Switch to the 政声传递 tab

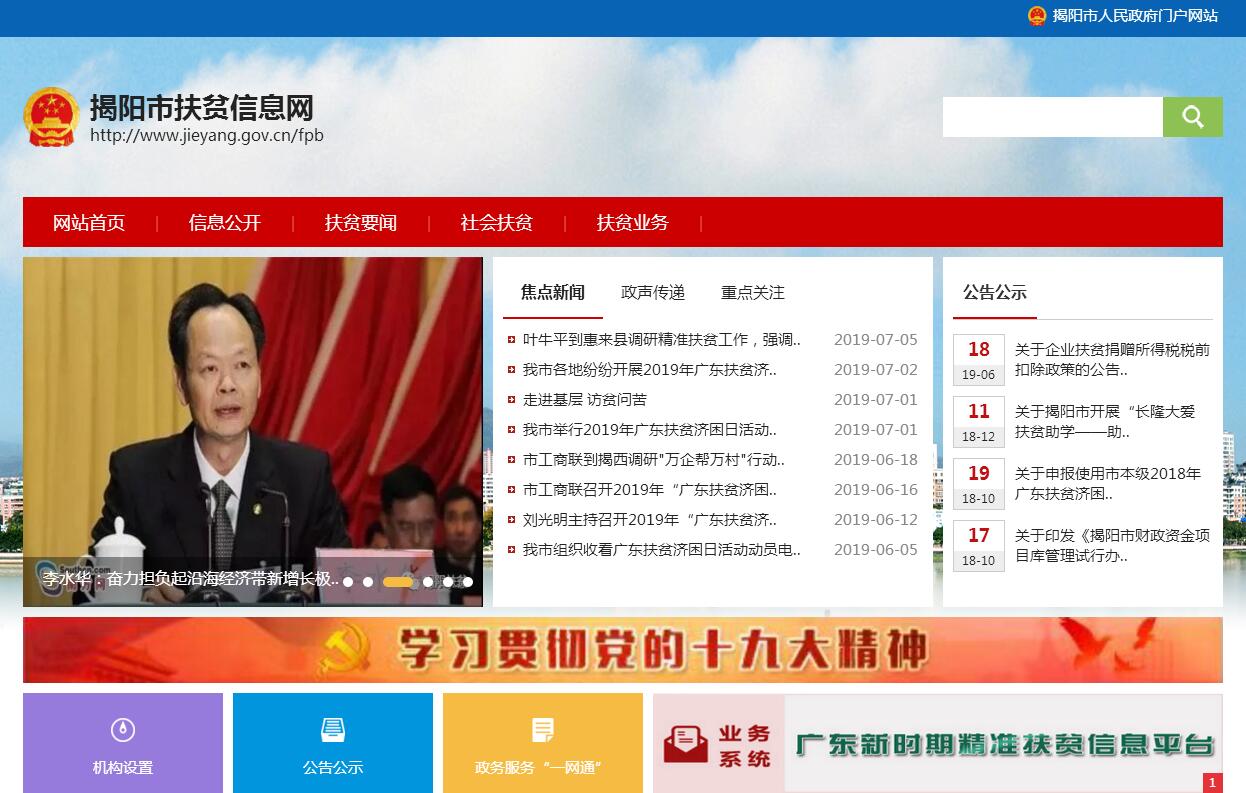tap(653, 293)
